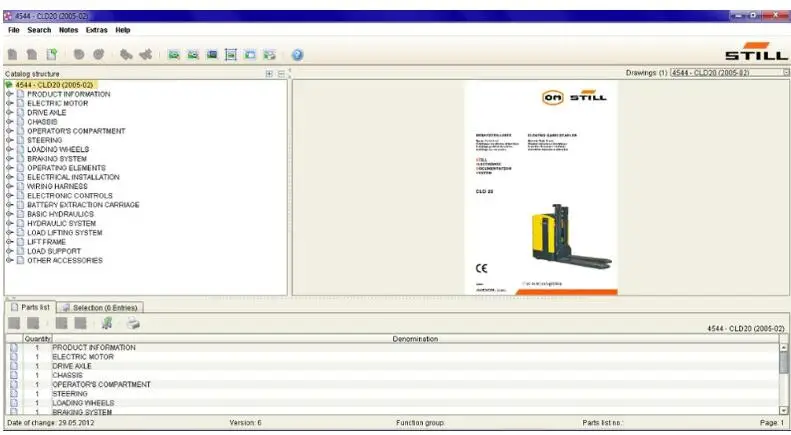This screenshot has height=435, width=791.
Task: Expand the PRODUCT INFORMATION tree node
Action: pos(10,94)
